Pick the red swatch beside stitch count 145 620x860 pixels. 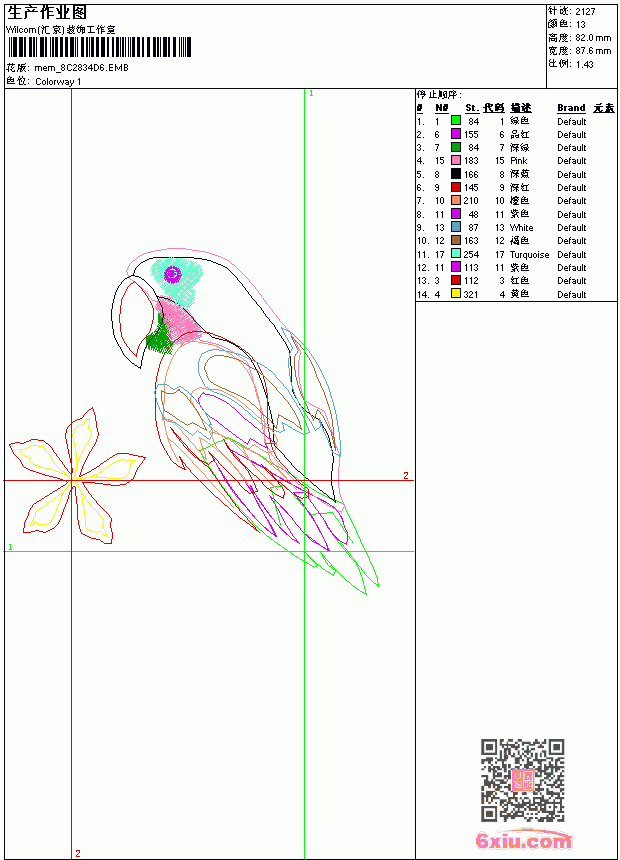pyautogui.click(x=455, y=186)
